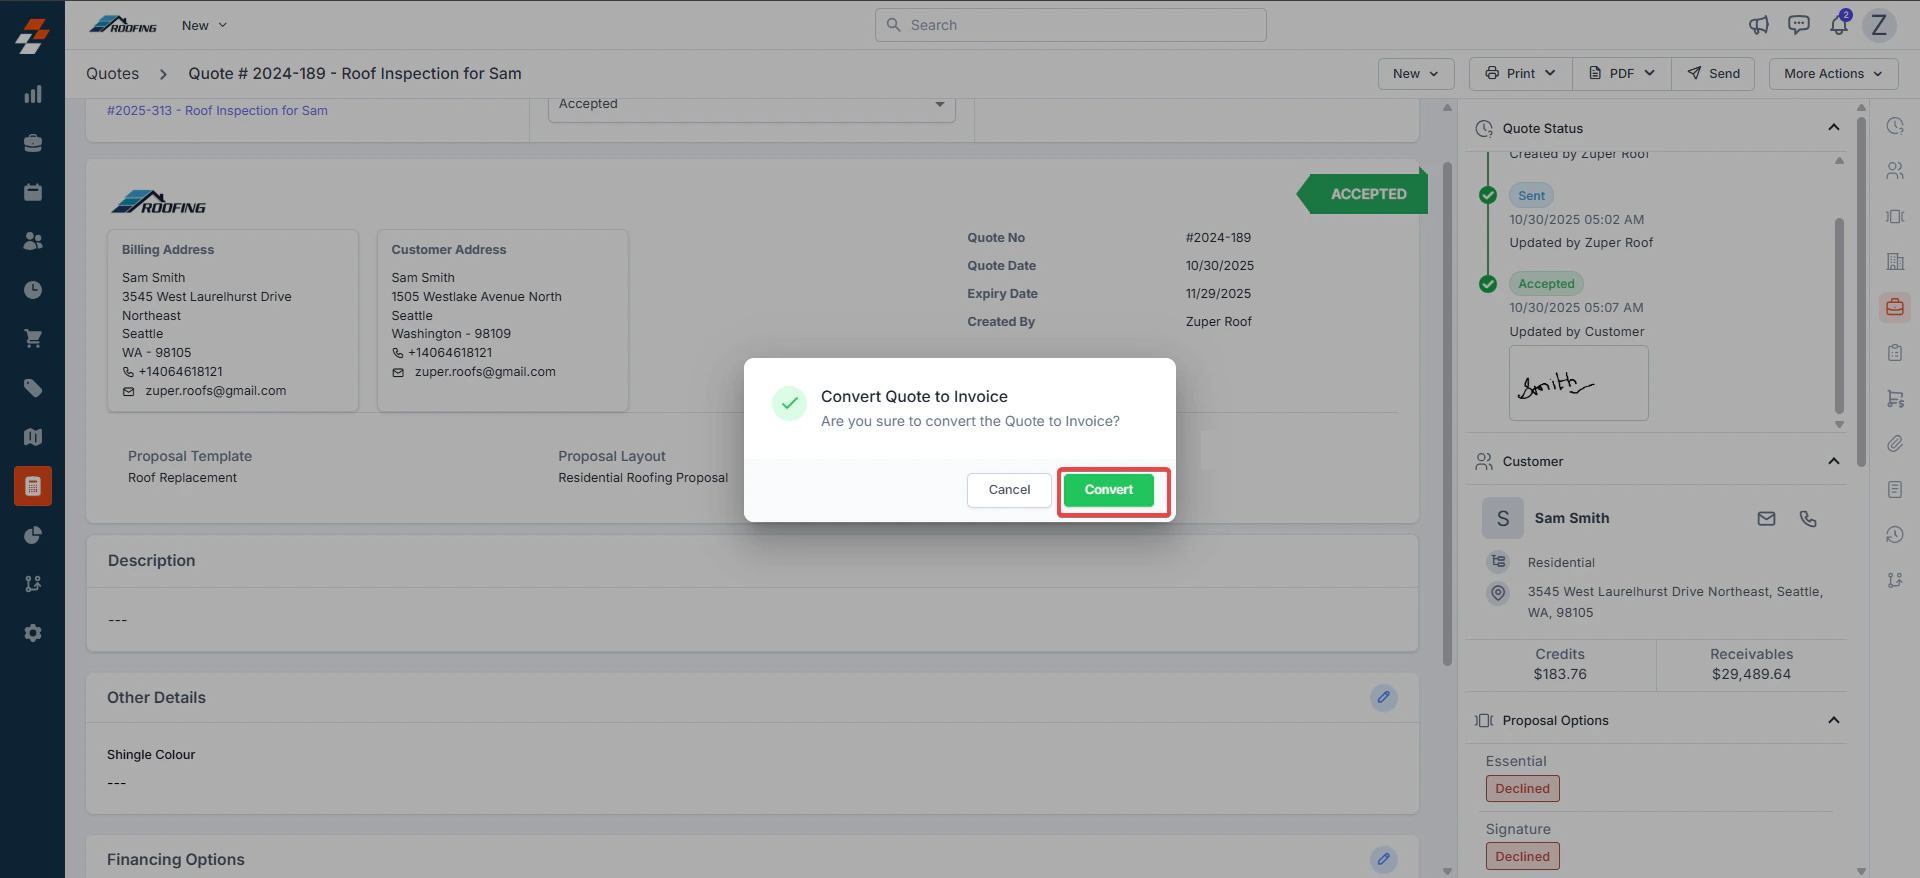Open the attachments paperclip rail icon
The height and width of the screenshot is (878, 1920).
tap(1895, 443)
